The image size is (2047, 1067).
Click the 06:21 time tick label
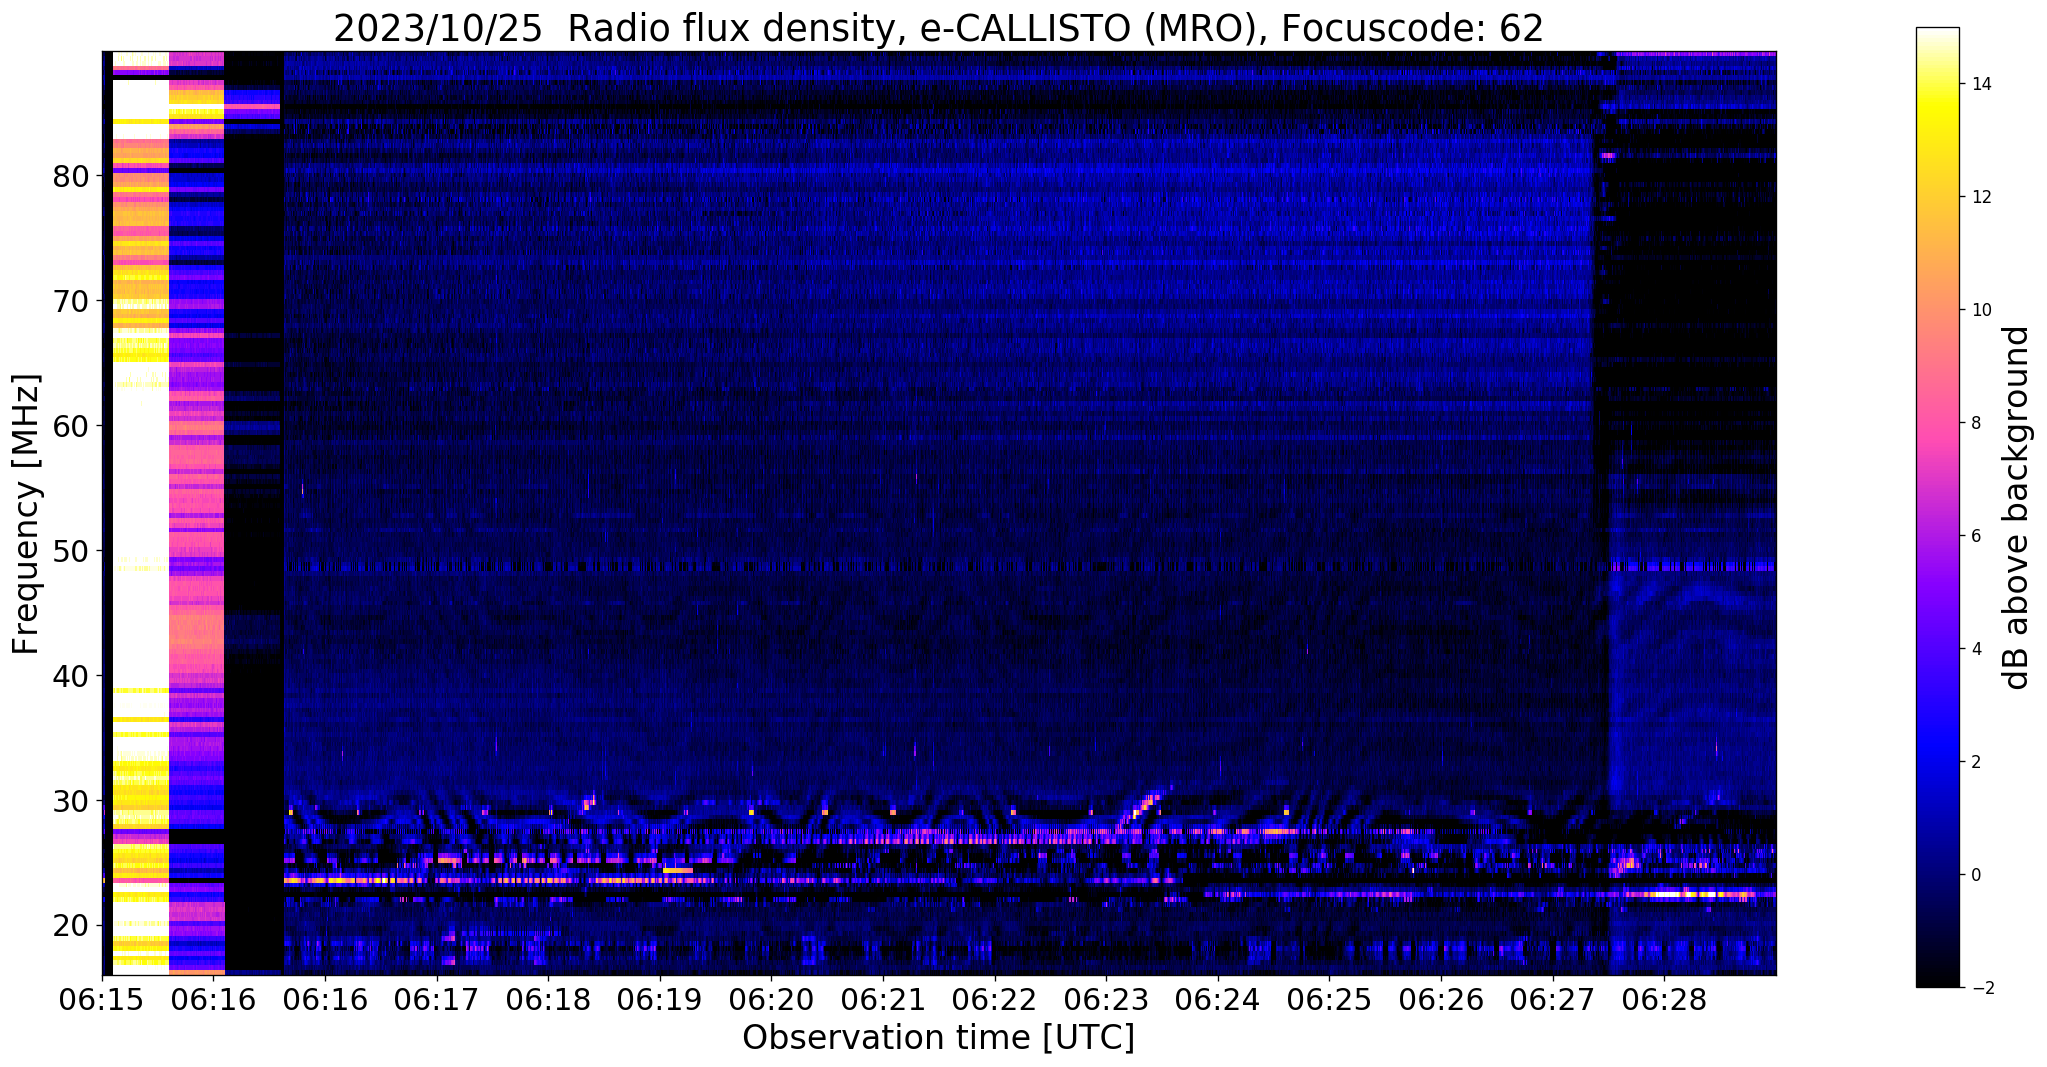[x=882, y=998]
